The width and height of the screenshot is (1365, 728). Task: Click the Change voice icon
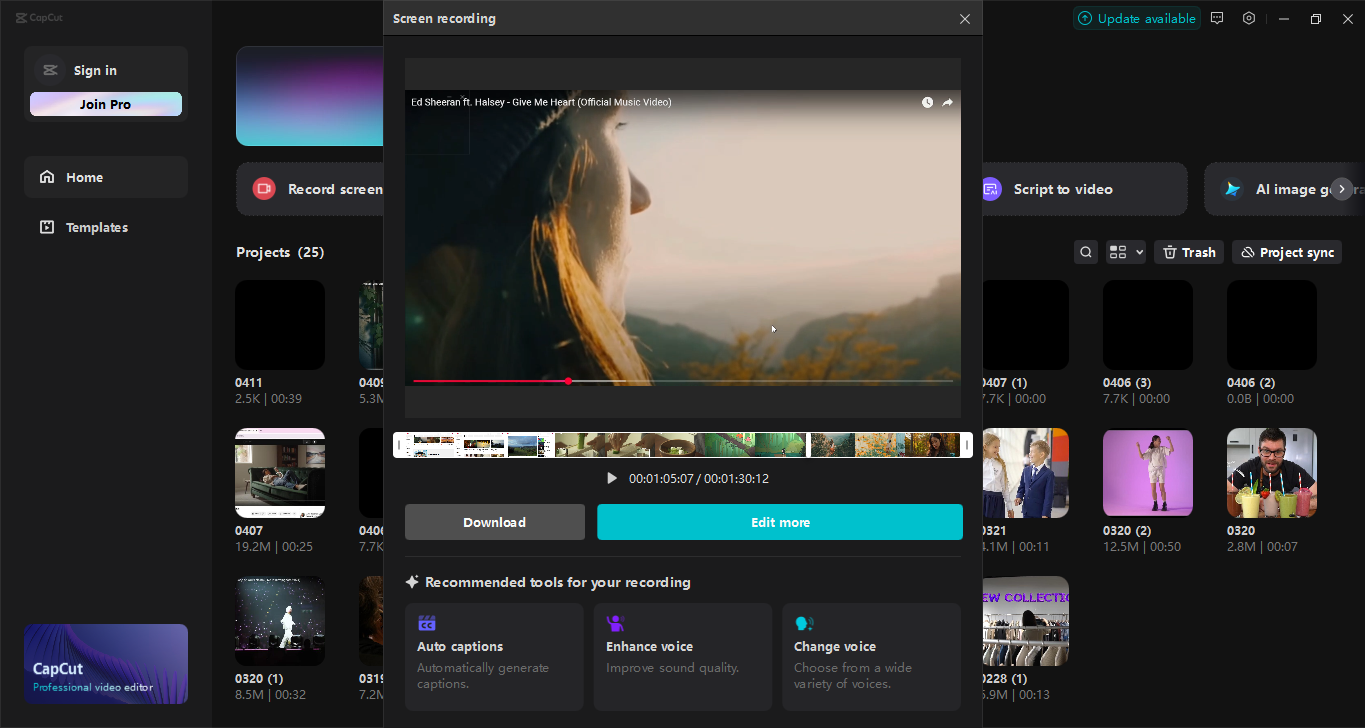(804, 623)
